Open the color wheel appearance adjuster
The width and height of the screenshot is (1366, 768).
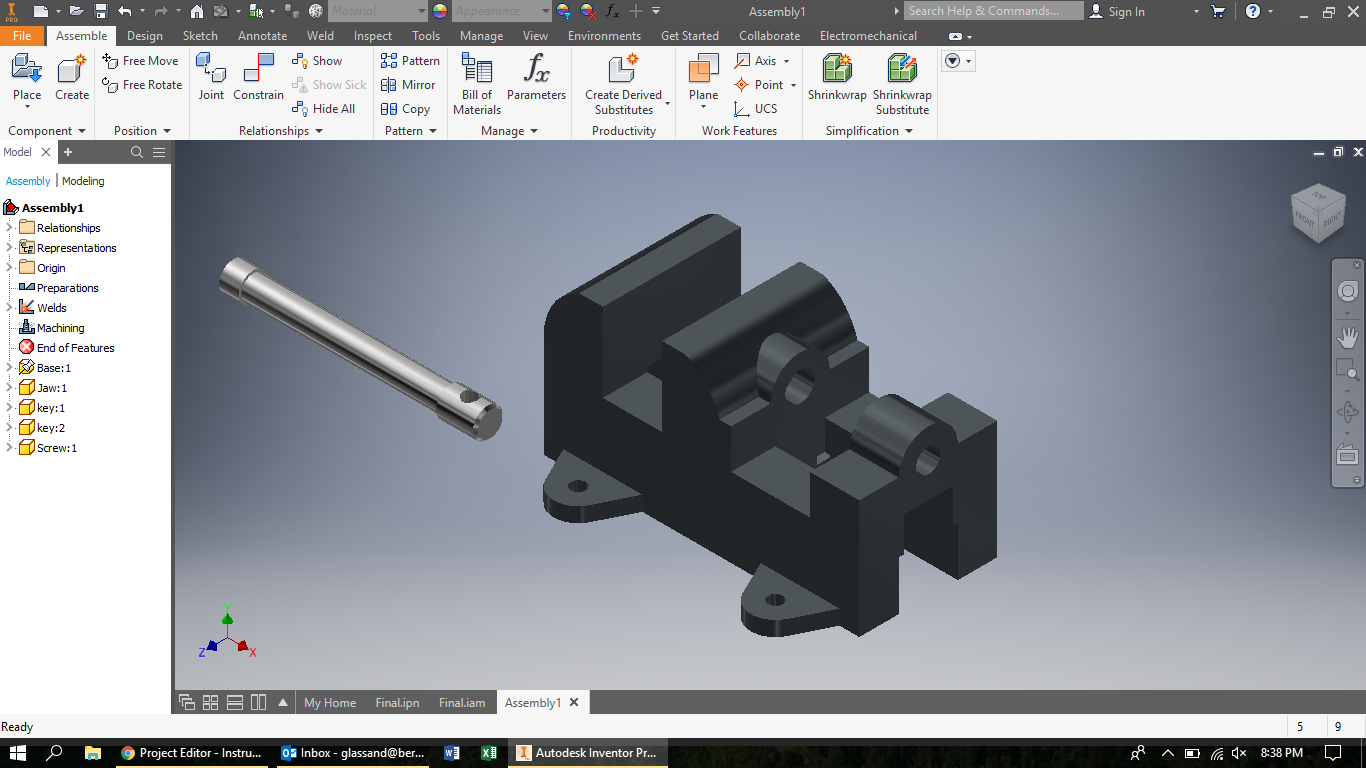point(440,11)
